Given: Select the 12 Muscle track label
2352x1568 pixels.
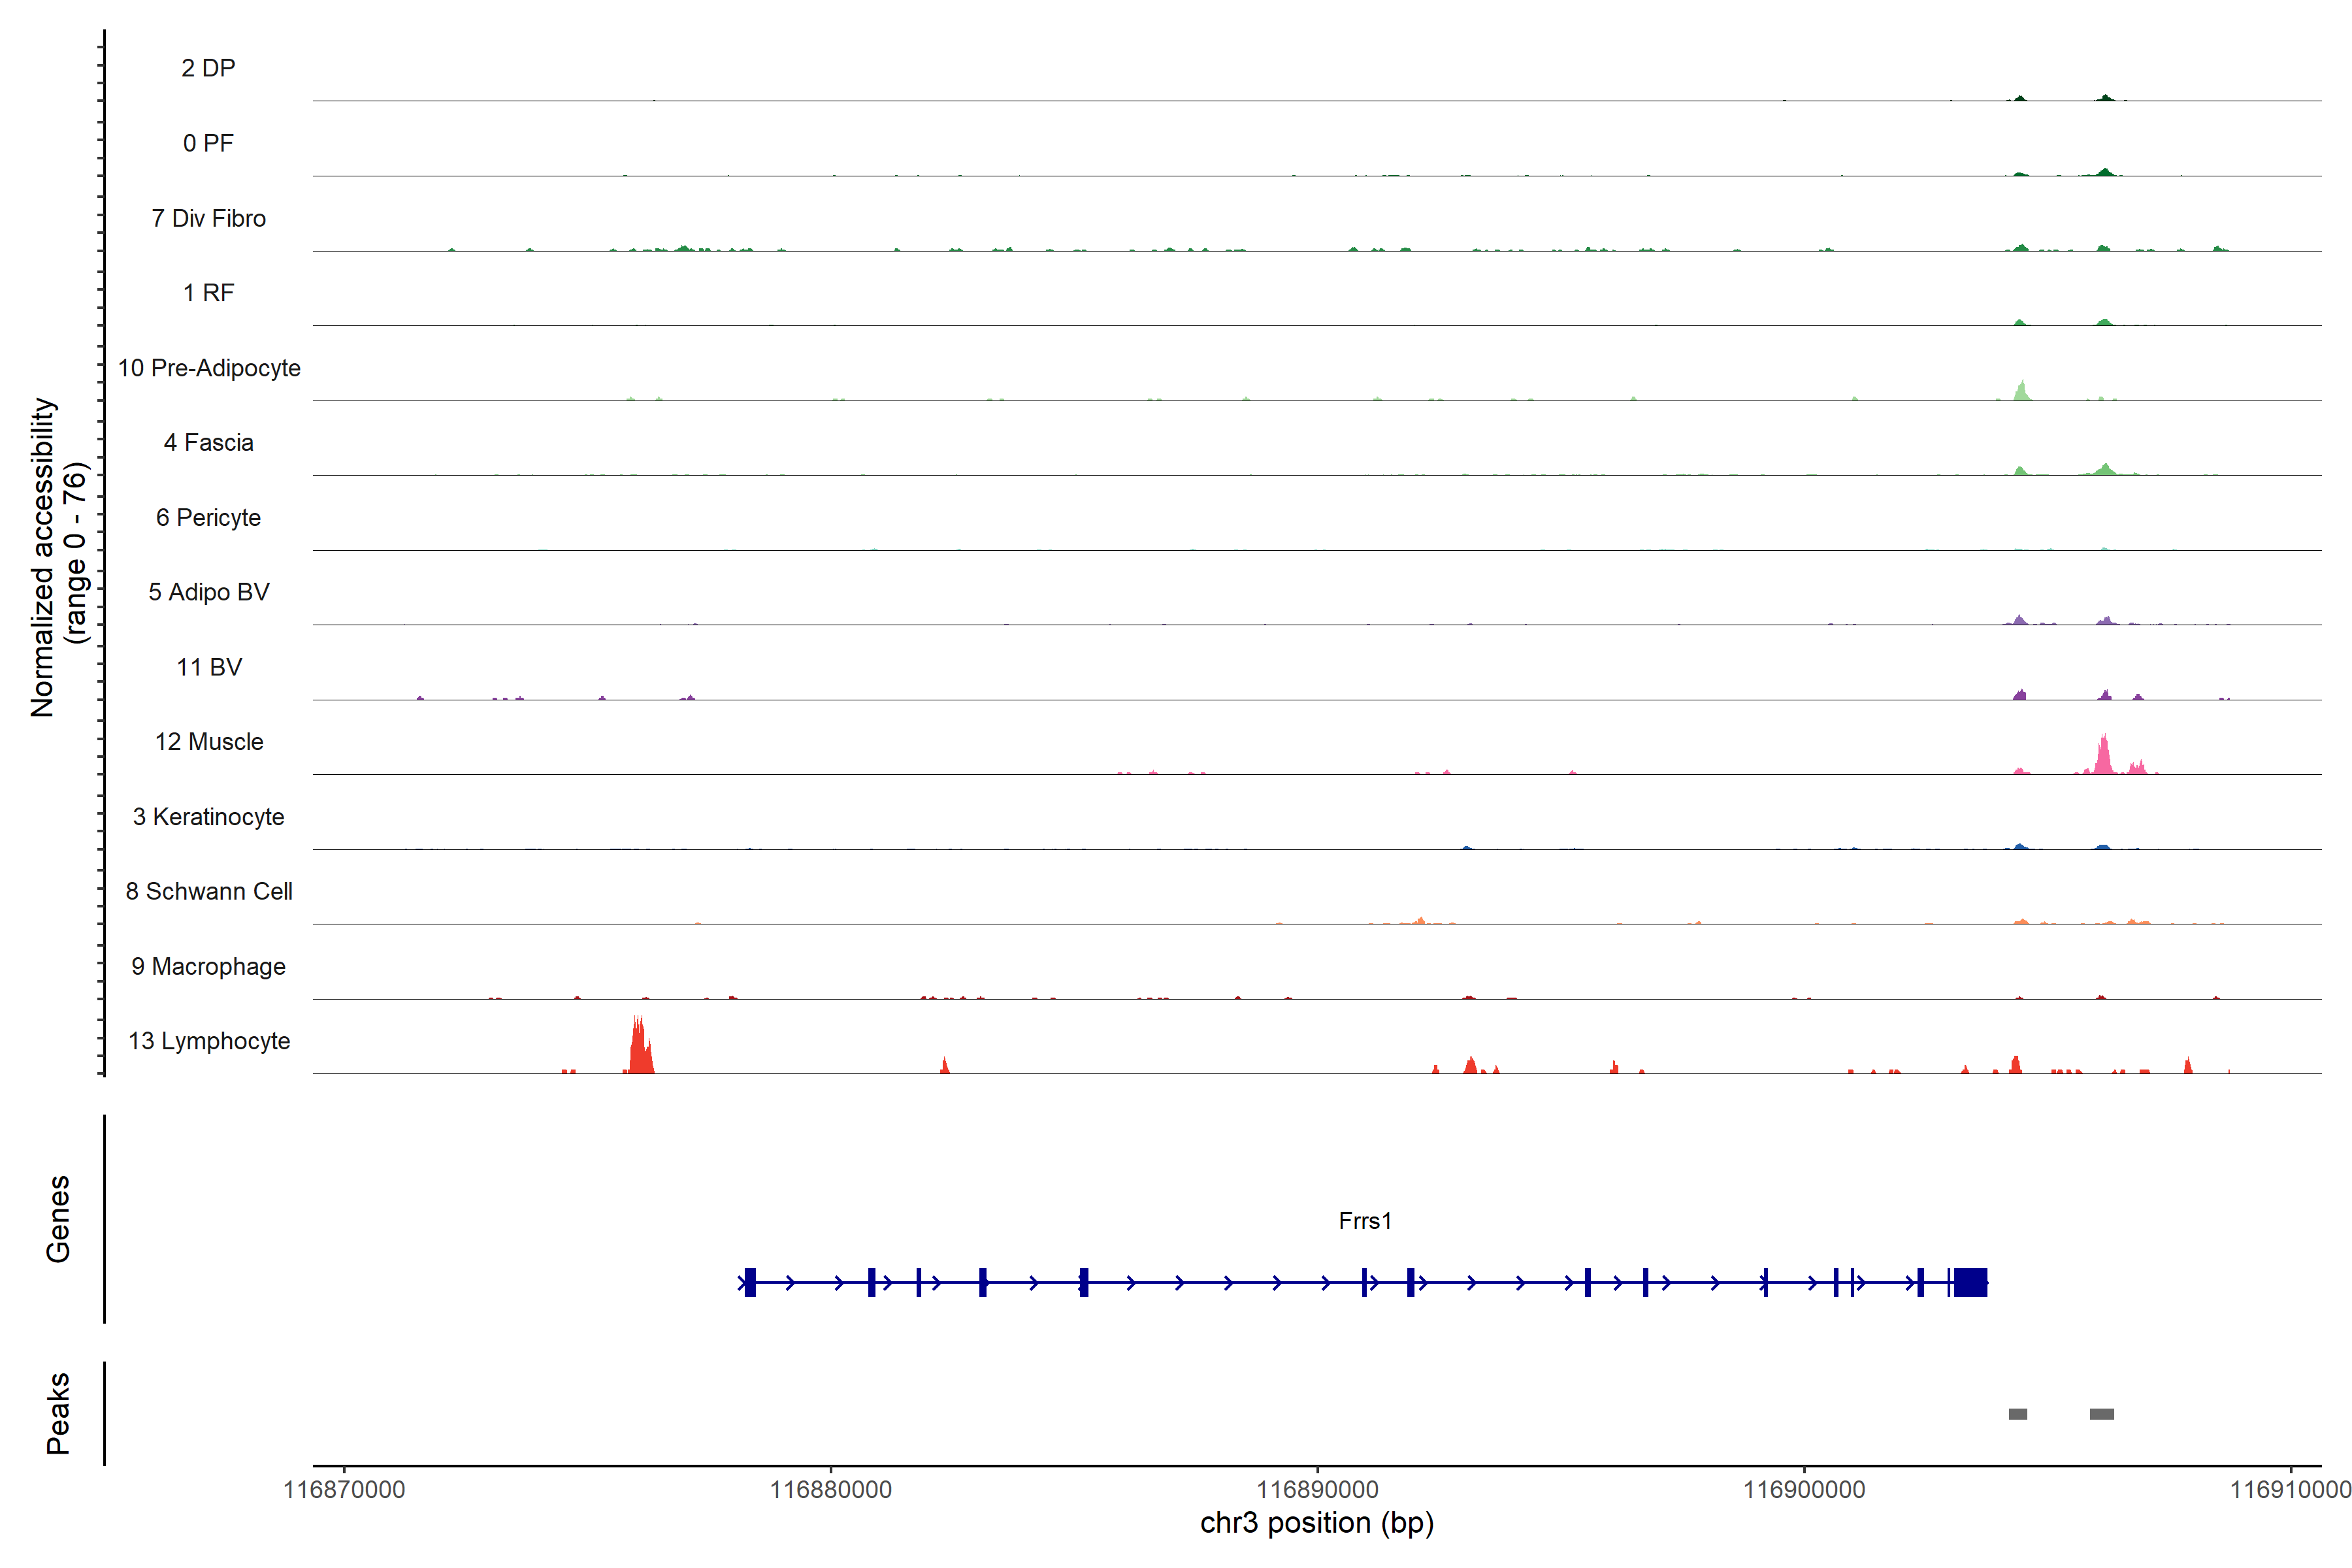Looking at the screenshot, I should click(209, 742).
